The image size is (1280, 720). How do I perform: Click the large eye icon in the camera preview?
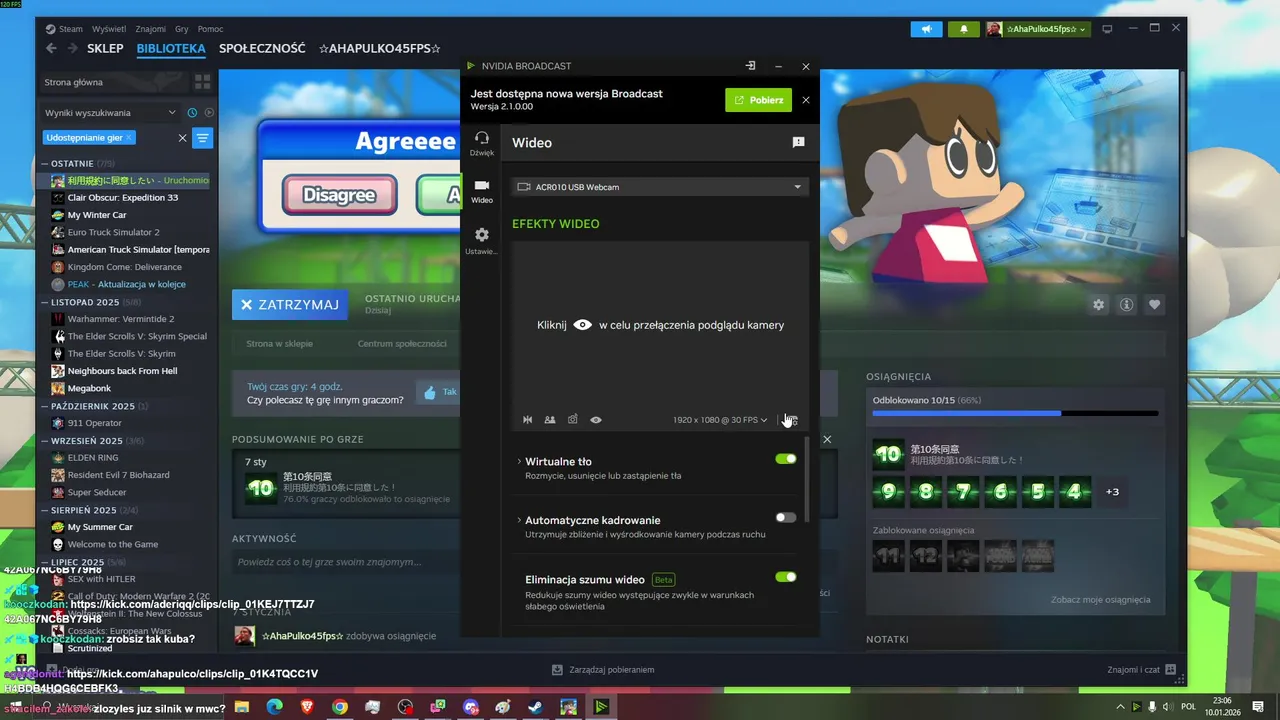[x=583, y=325]
